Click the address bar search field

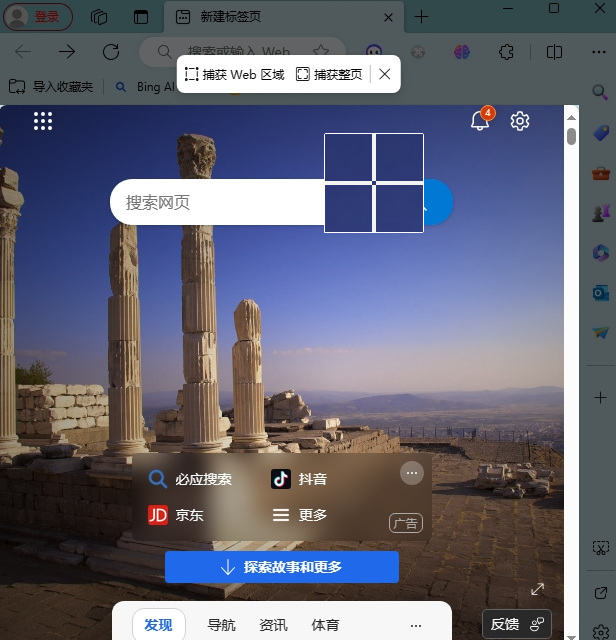(x=242, y=52)
